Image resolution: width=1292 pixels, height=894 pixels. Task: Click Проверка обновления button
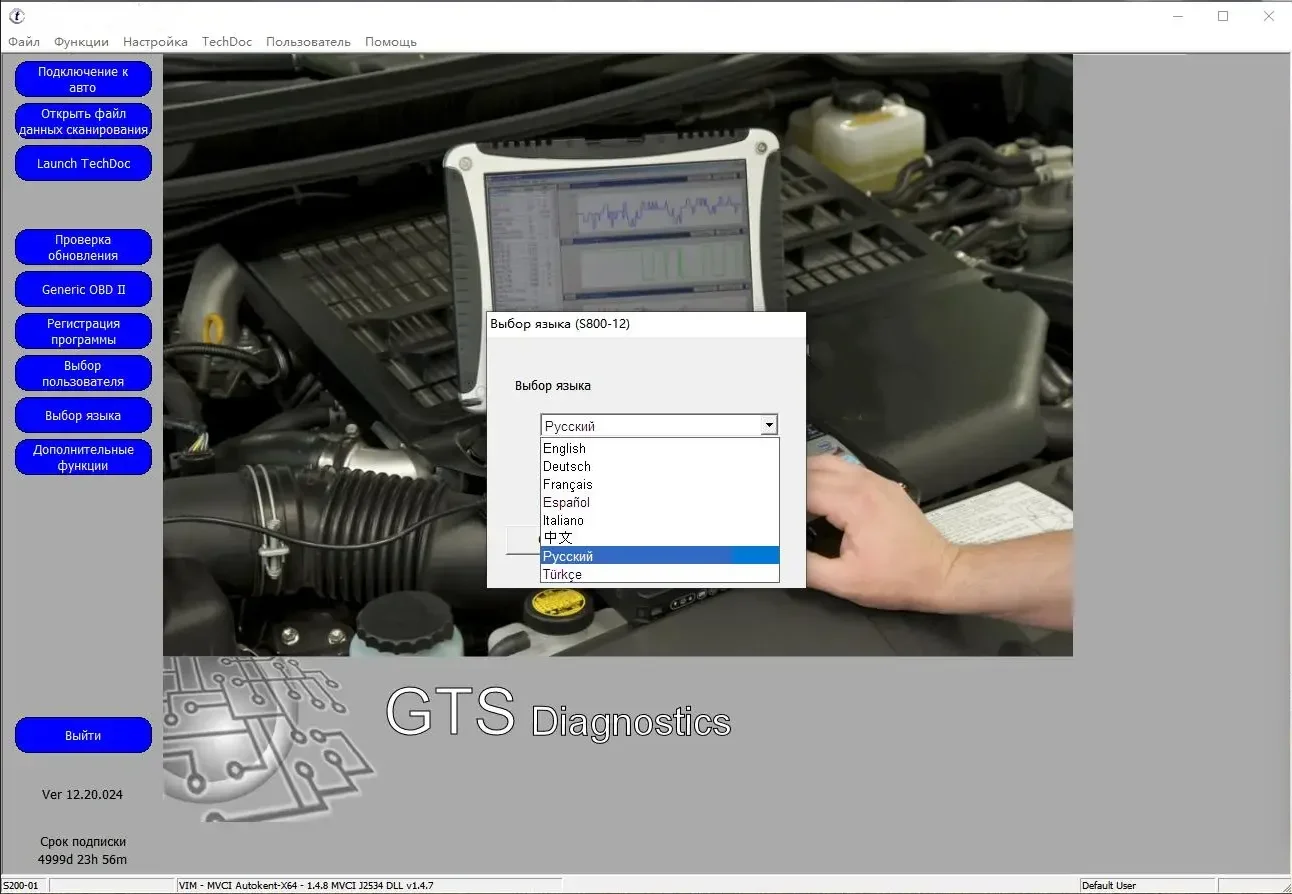pyautogui.click(x=83, y=247)
